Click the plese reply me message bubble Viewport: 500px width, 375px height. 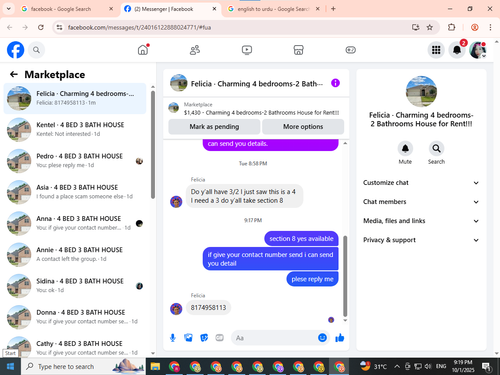312,279
